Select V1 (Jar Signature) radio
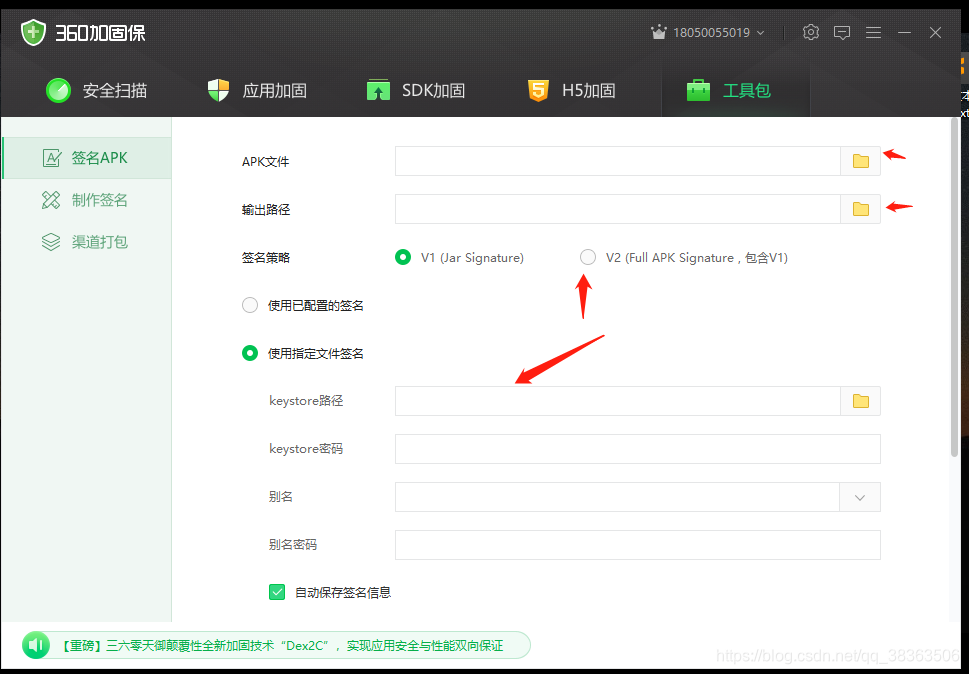 tap(403, 257)
